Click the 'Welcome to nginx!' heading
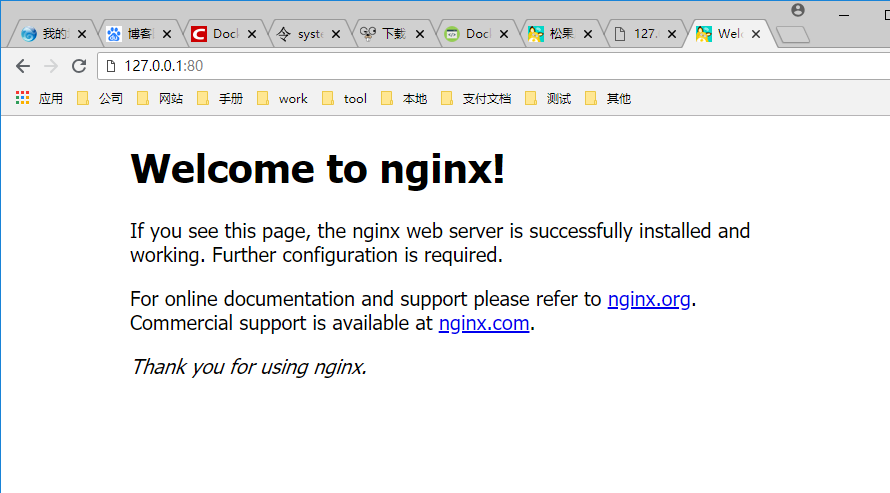The height and width of the screenshot is (493, 890). pyautogui.click(x=317, y=170)
